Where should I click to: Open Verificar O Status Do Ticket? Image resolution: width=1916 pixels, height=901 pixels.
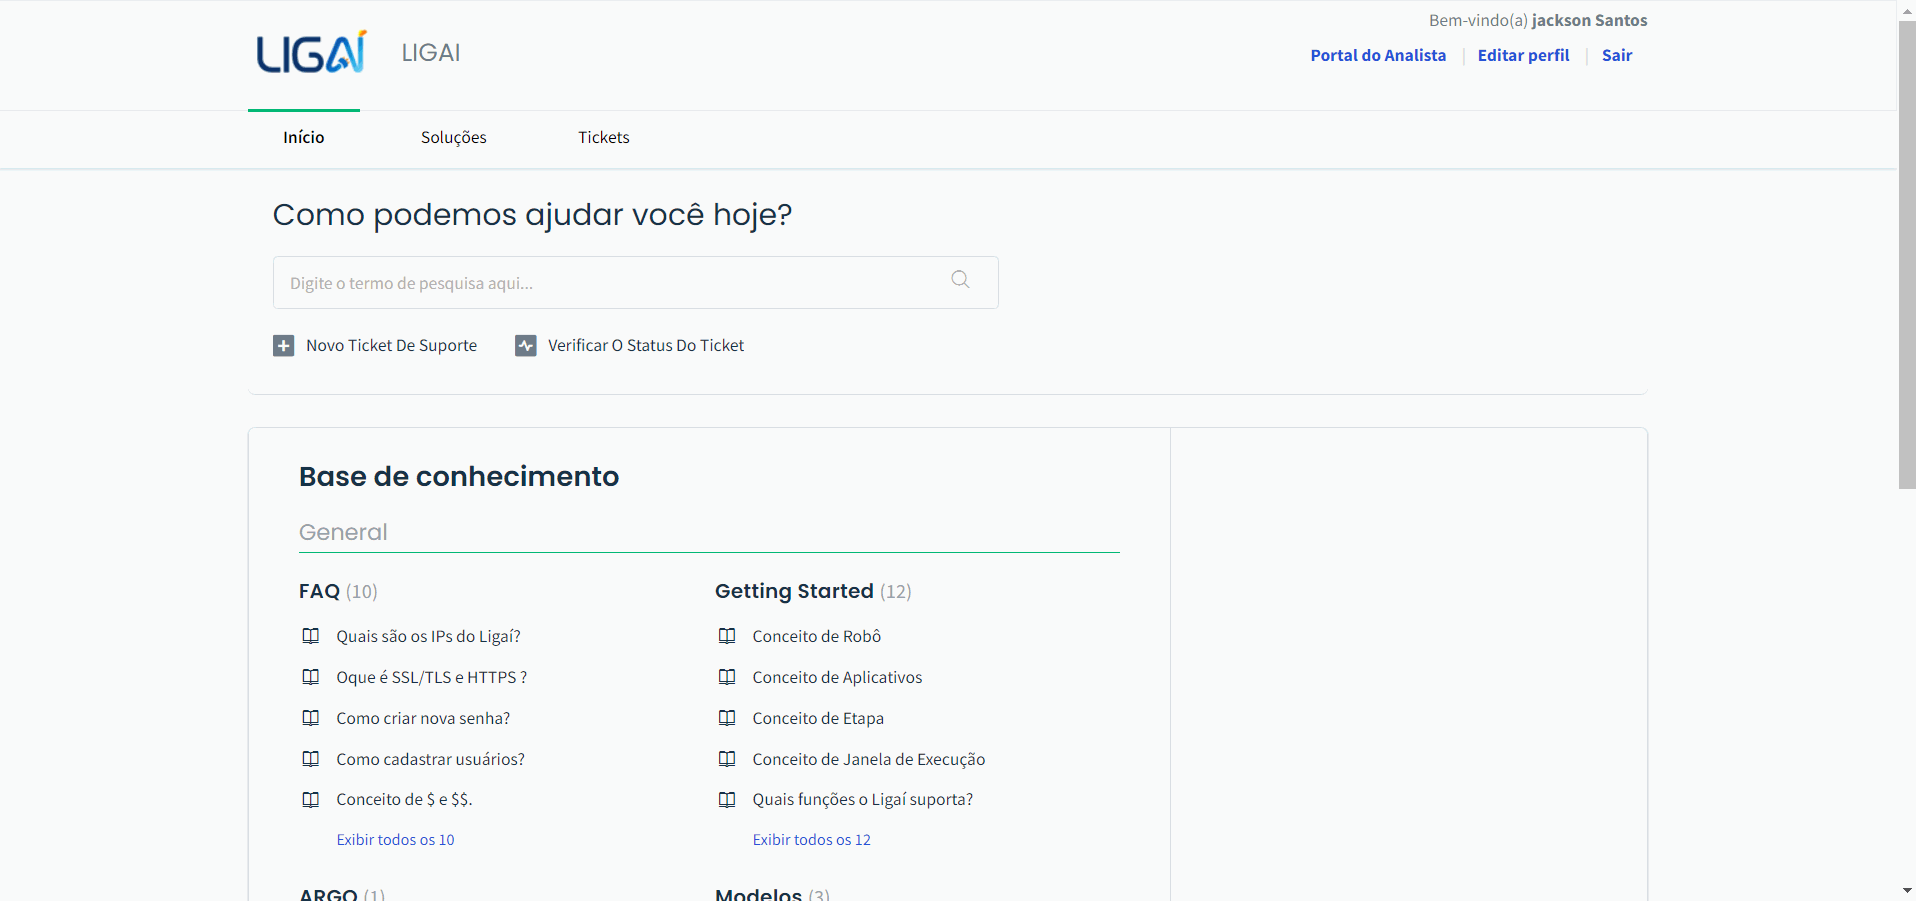[x=646, y=346]
